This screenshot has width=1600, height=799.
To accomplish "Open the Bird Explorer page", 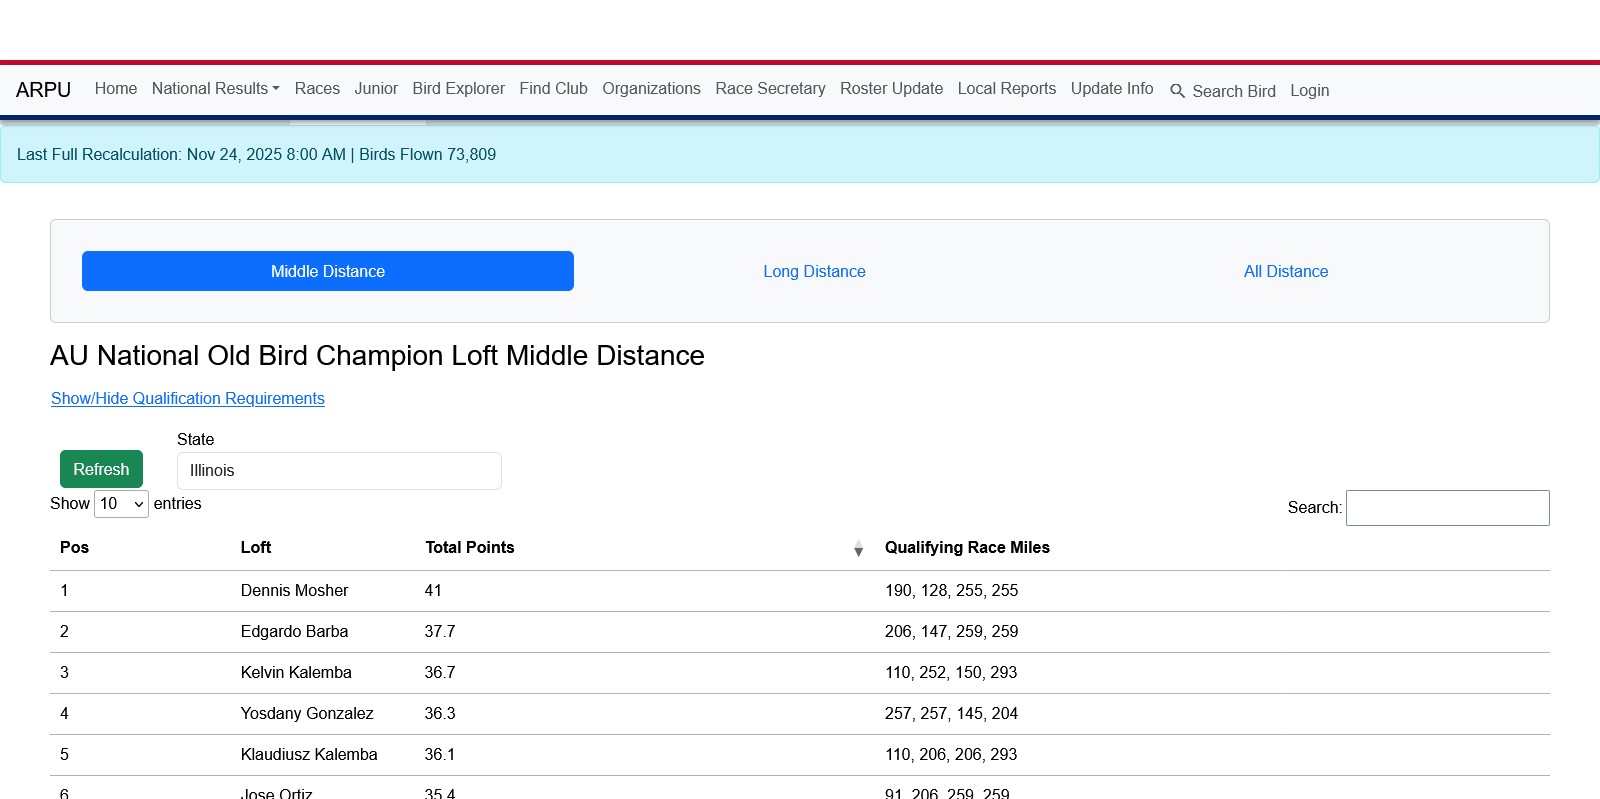I will (458, 89).
